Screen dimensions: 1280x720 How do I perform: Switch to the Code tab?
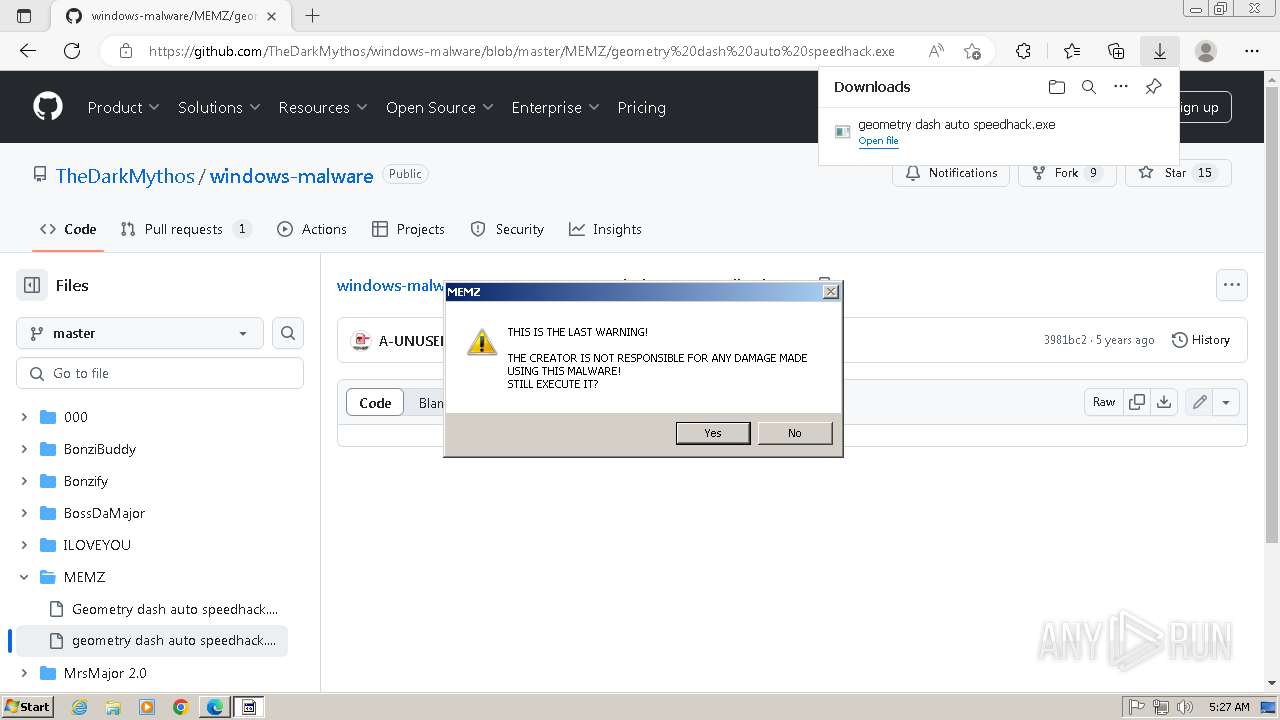click(68, 229)
